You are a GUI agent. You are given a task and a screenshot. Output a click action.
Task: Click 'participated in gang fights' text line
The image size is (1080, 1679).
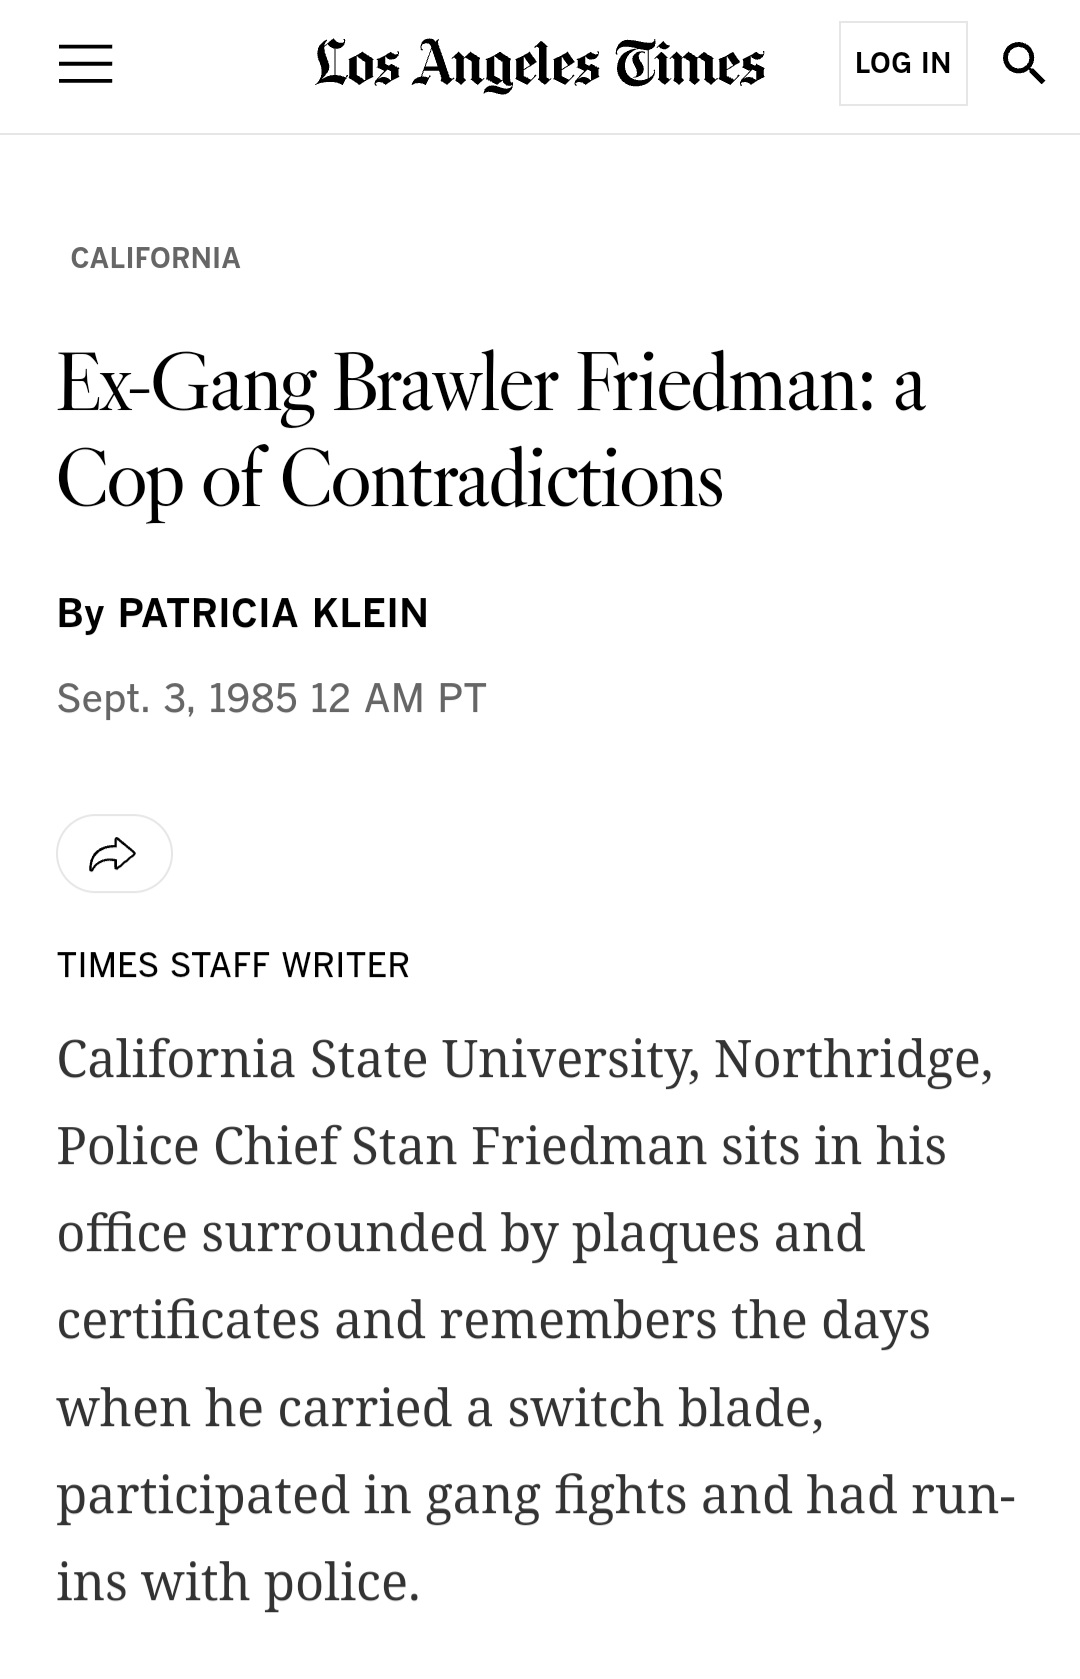pyautogui.click(x=536, y=1496)
